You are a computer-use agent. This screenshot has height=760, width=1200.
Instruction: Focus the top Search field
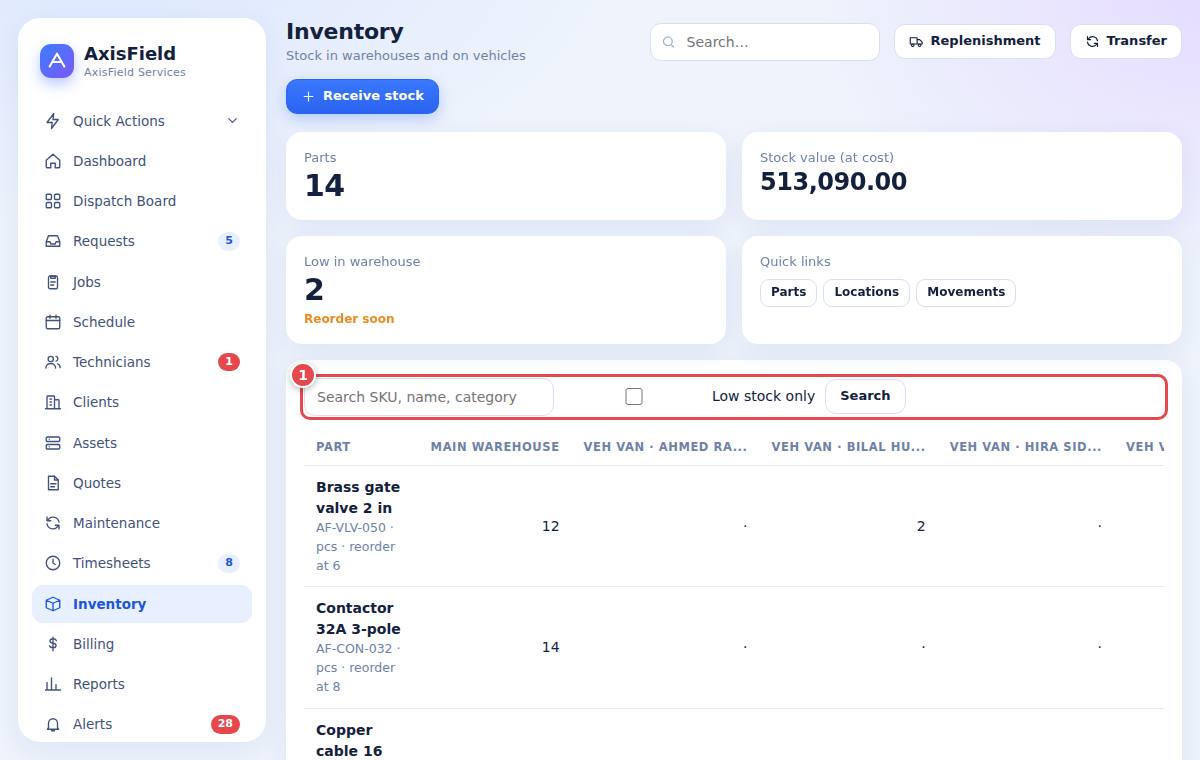pyautogui.click(x=765, y=42)
